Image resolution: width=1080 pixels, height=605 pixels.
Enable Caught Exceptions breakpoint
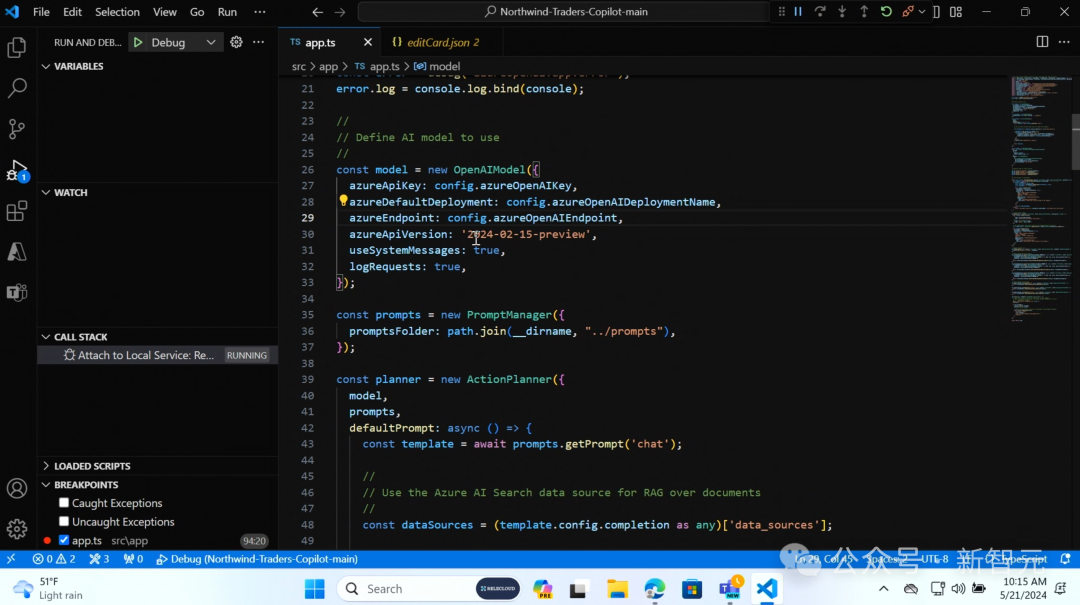(64, 503)
